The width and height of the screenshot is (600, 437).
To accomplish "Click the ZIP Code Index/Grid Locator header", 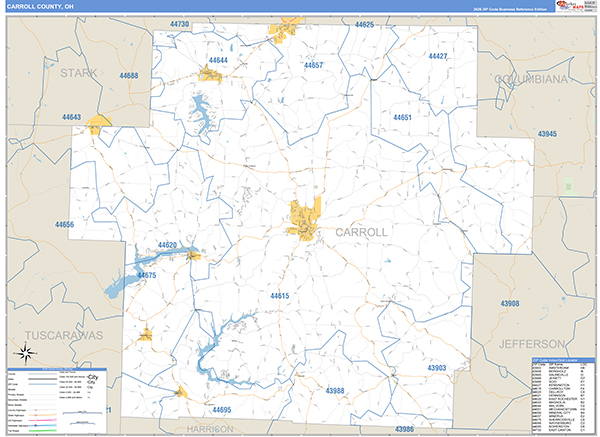I will pyautogui.click(x=564, y=360).
